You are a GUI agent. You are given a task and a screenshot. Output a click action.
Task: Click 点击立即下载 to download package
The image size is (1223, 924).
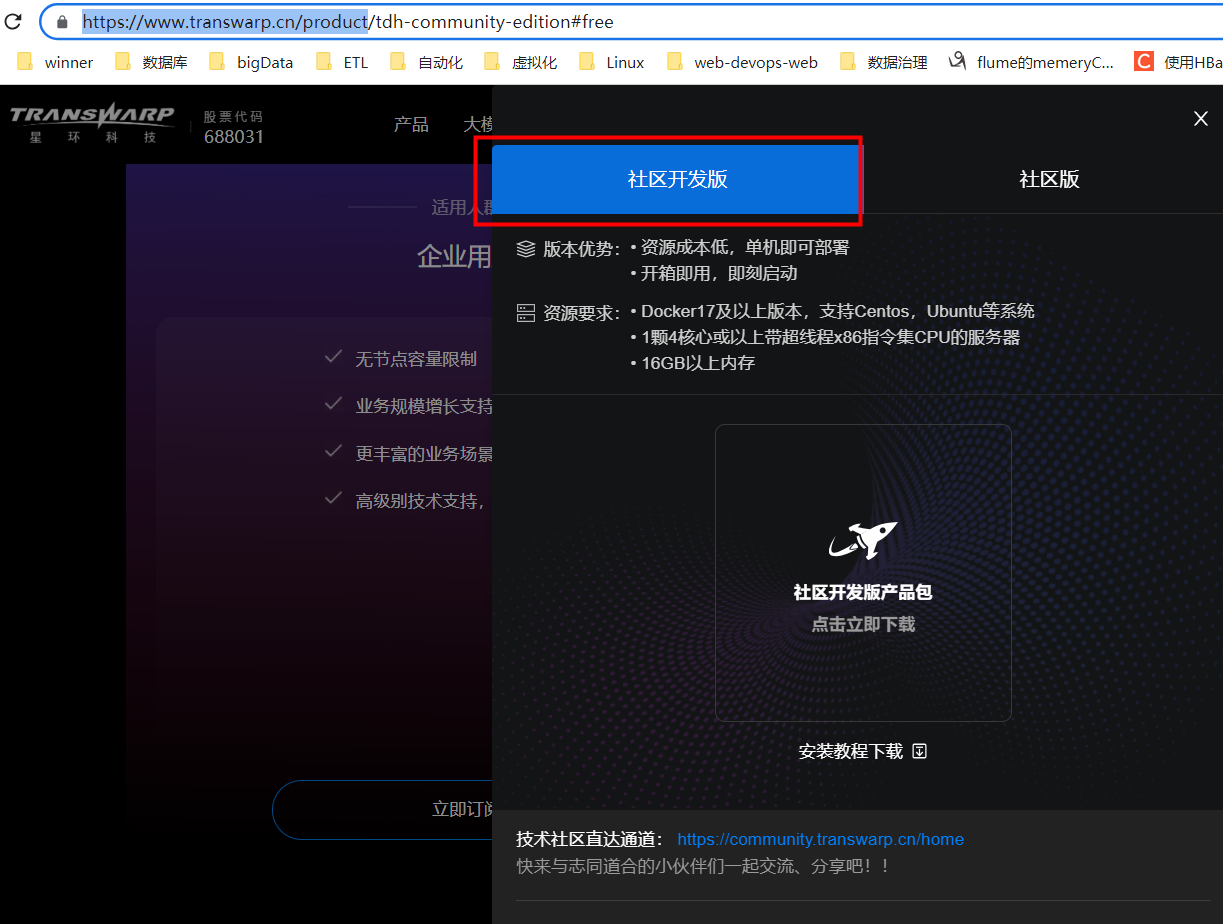[x=863, y=624]
